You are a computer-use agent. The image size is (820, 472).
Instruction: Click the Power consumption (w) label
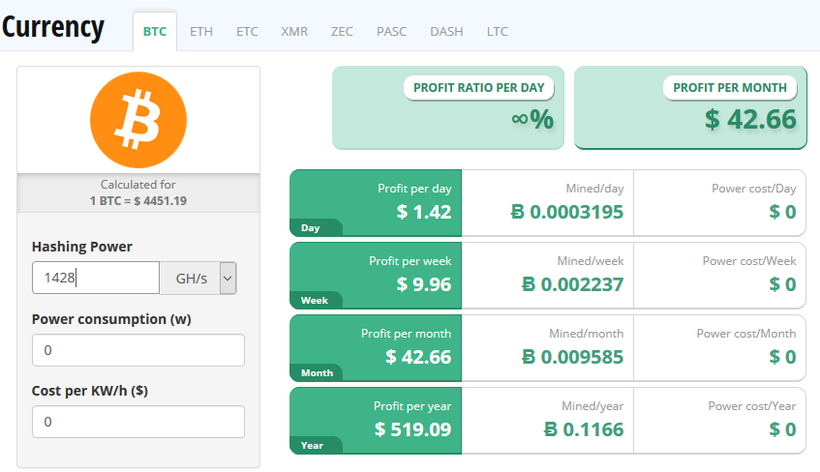pos(111,319)
